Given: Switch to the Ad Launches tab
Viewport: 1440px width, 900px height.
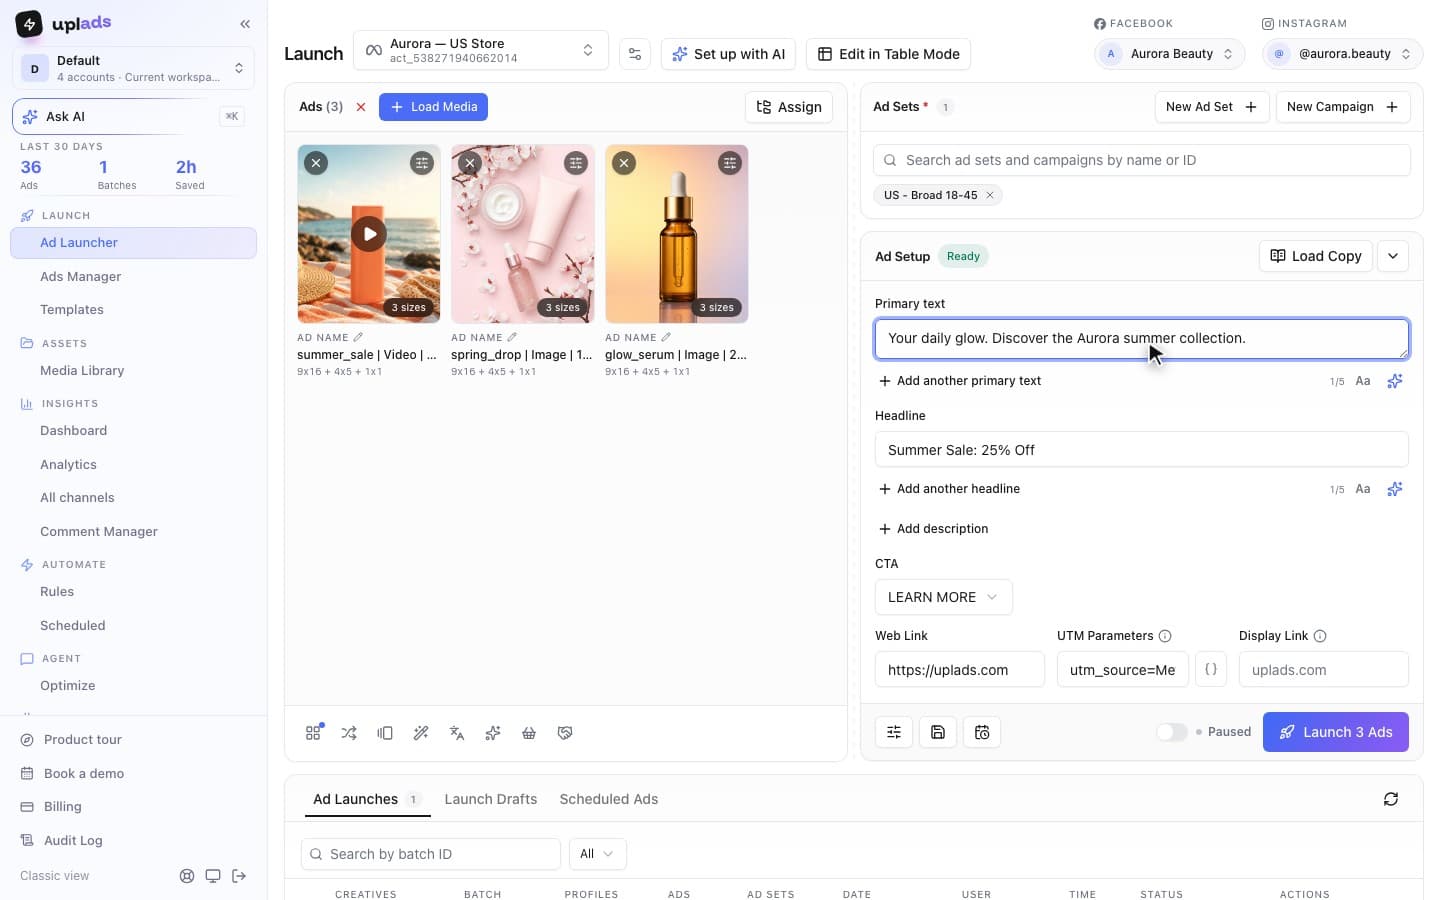Looking at the screenshot, I should point(366,799).
